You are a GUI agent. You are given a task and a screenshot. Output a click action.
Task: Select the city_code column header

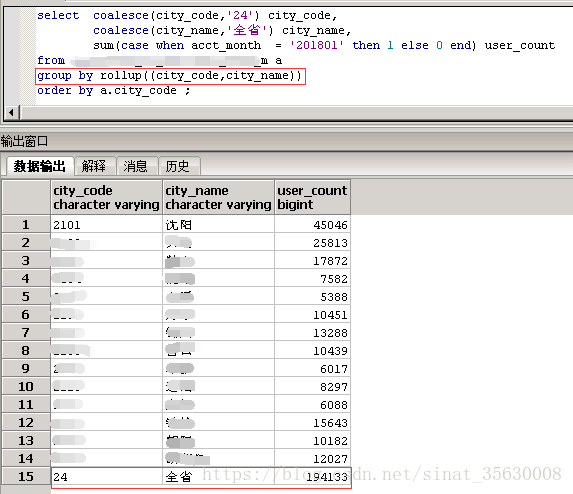[x=106, y=197]
